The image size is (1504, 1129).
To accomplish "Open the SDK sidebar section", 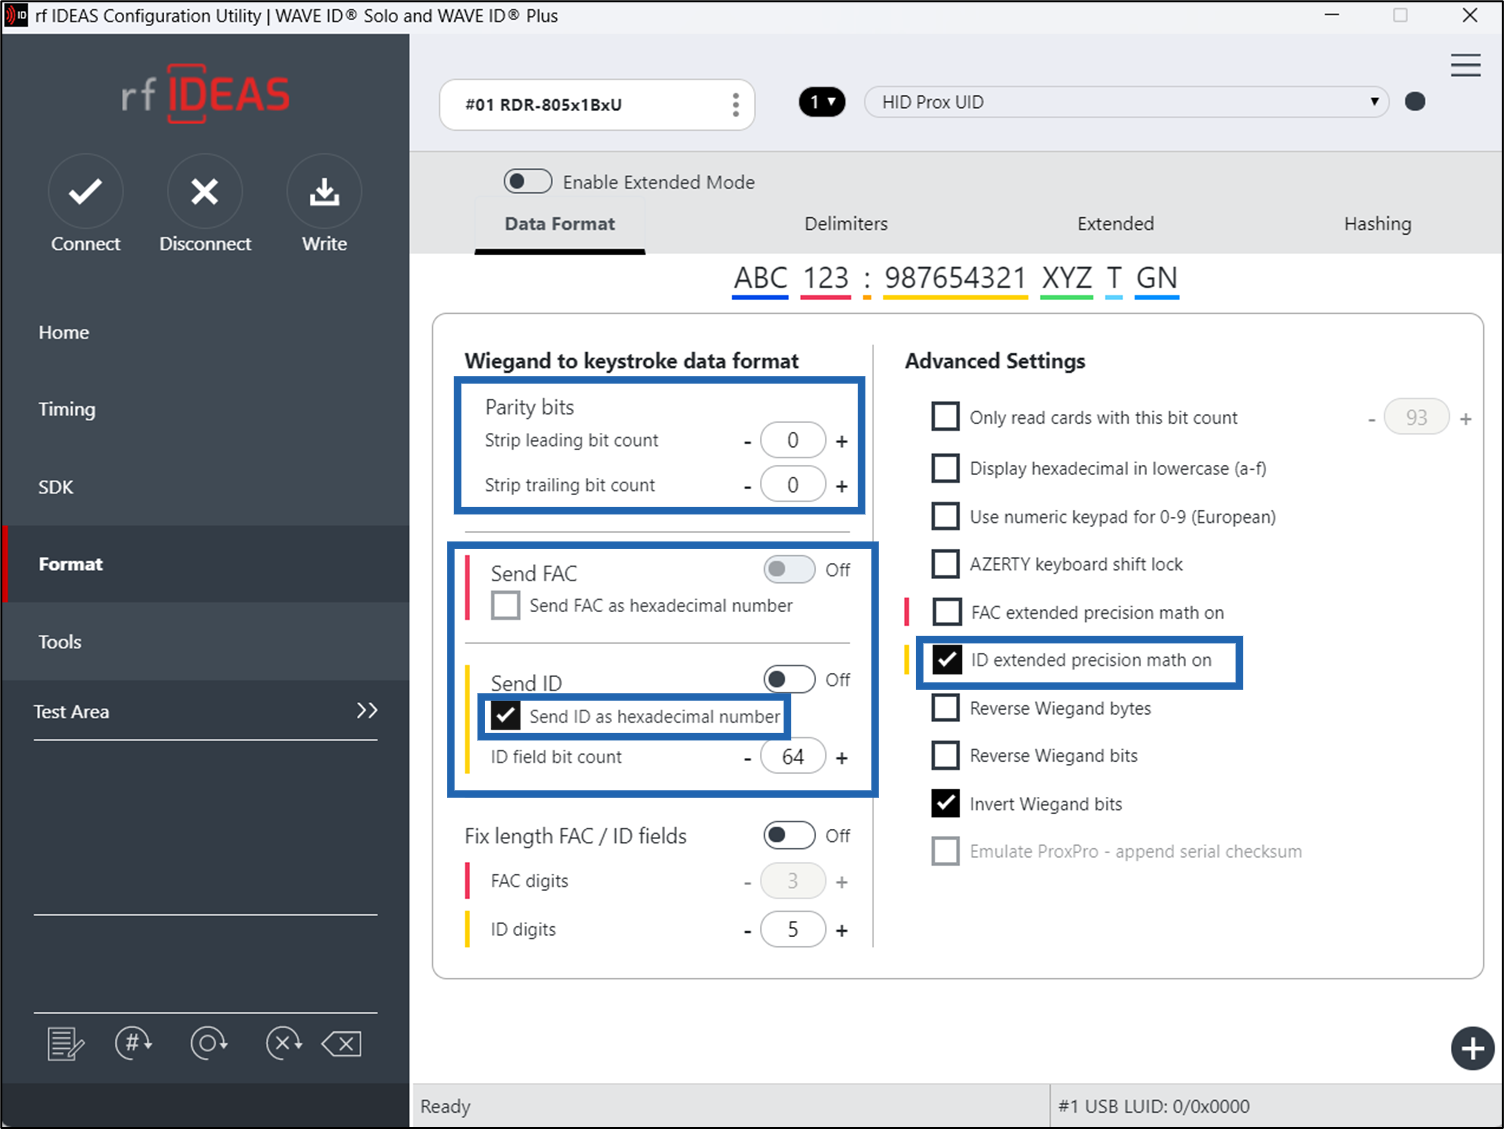I will point(56,487).
